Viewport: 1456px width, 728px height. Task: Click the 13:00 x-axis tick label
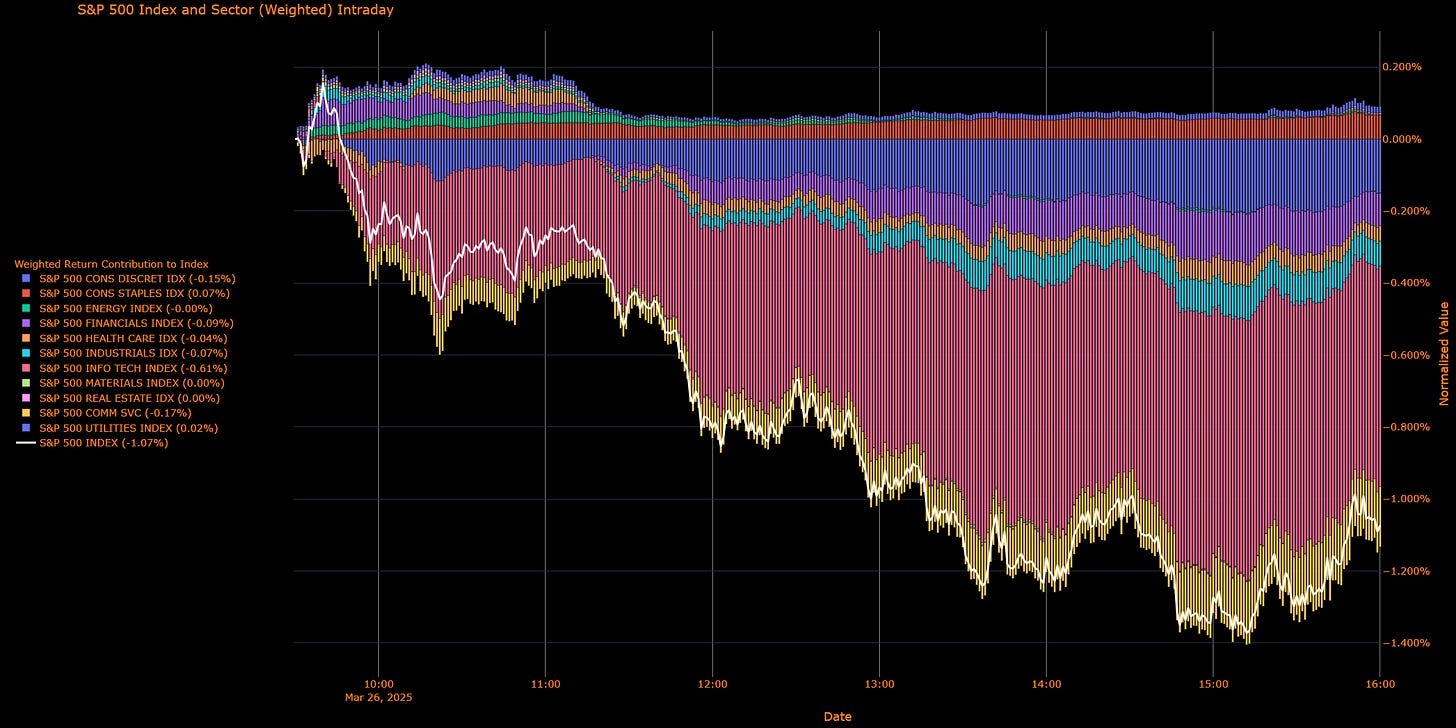[x=879, y=685]
